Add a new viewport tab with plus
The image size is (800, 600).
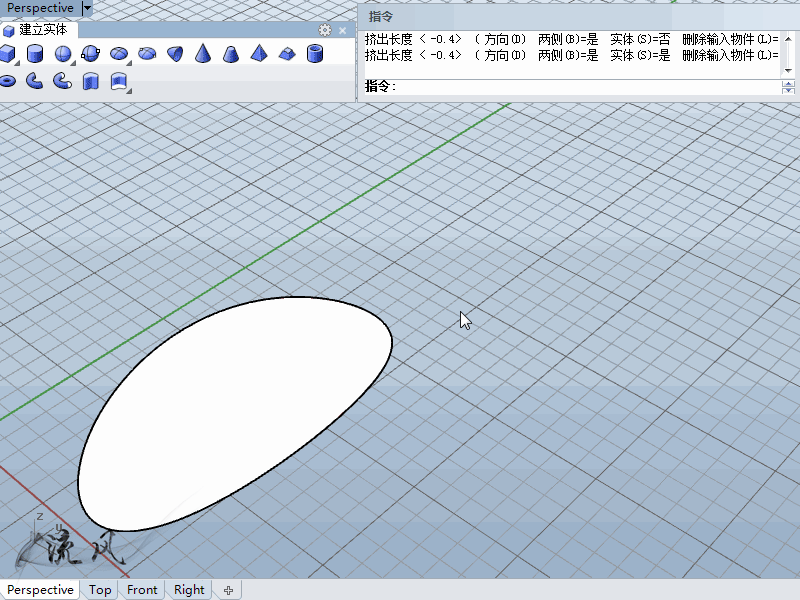pos(228,590)
